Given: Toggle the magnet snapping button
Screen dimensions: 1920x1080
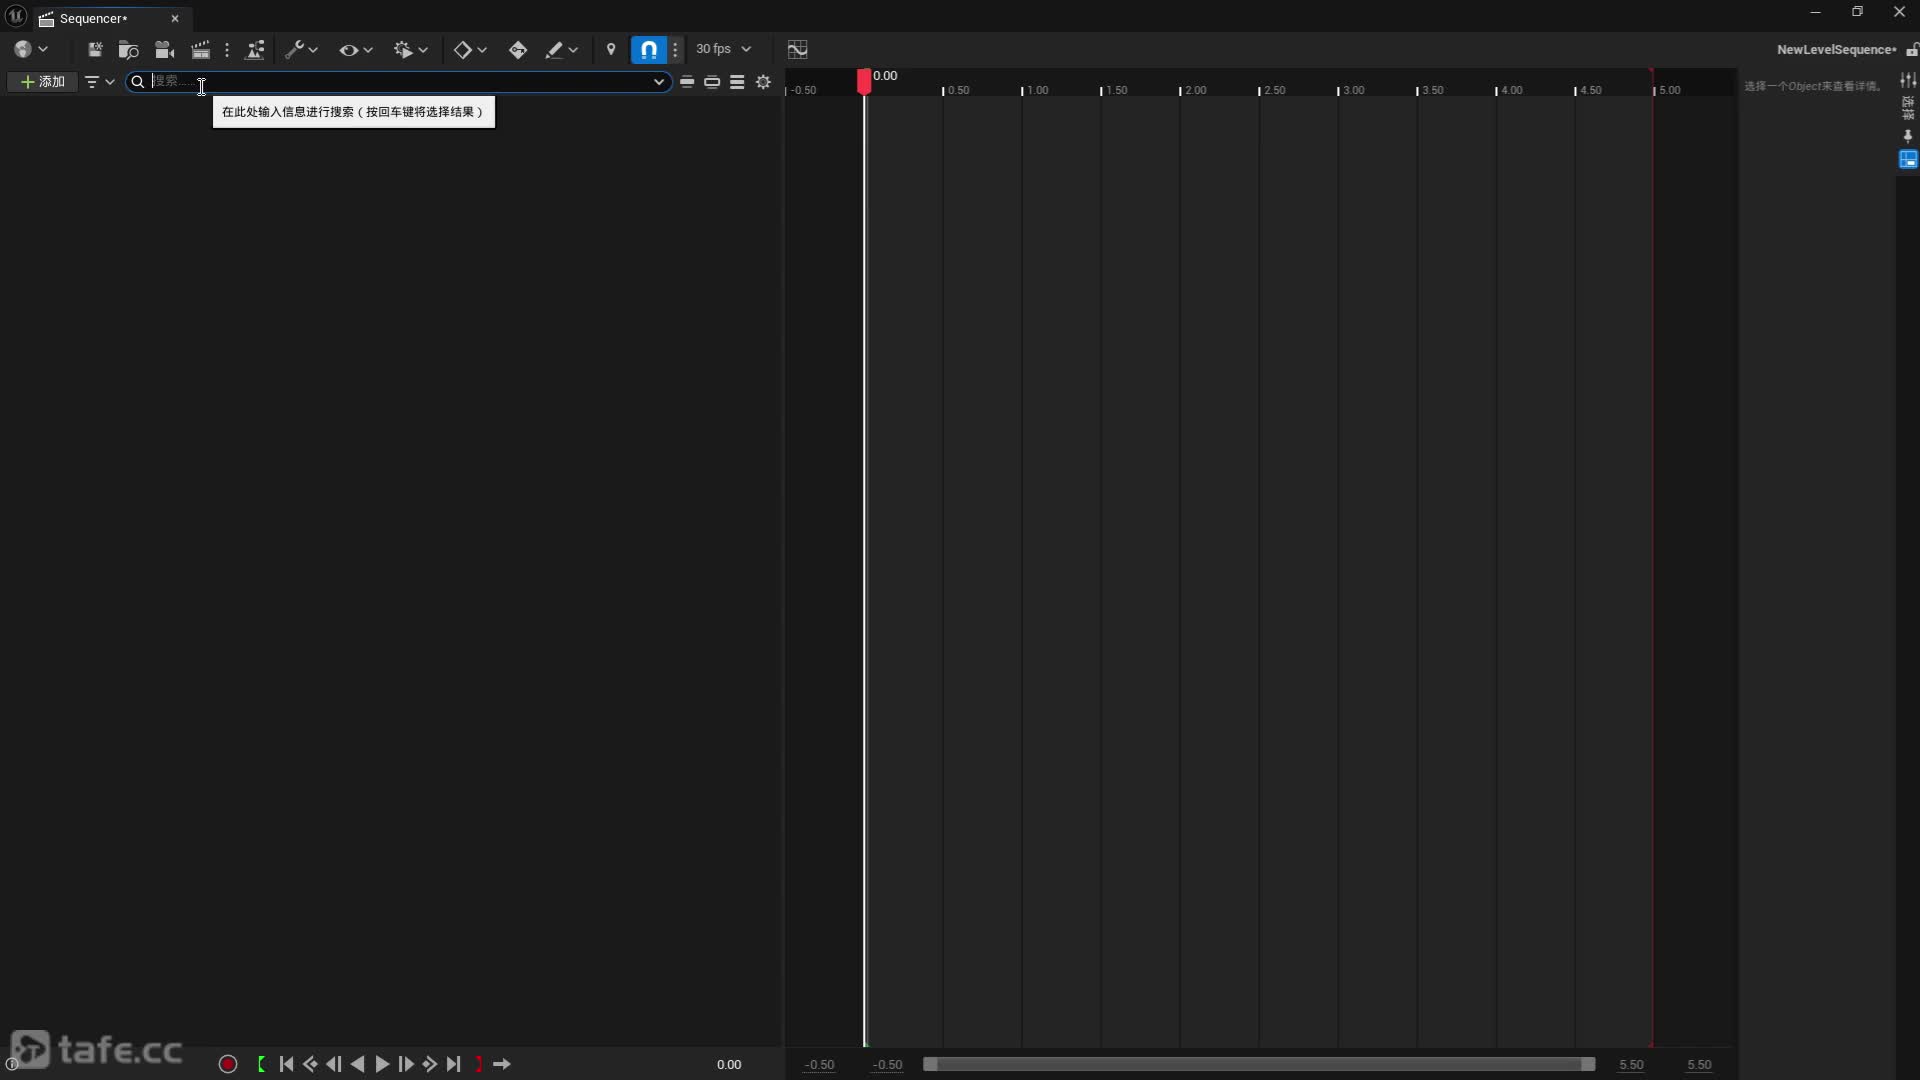Looking at the screenshot, I should (649, 50).
